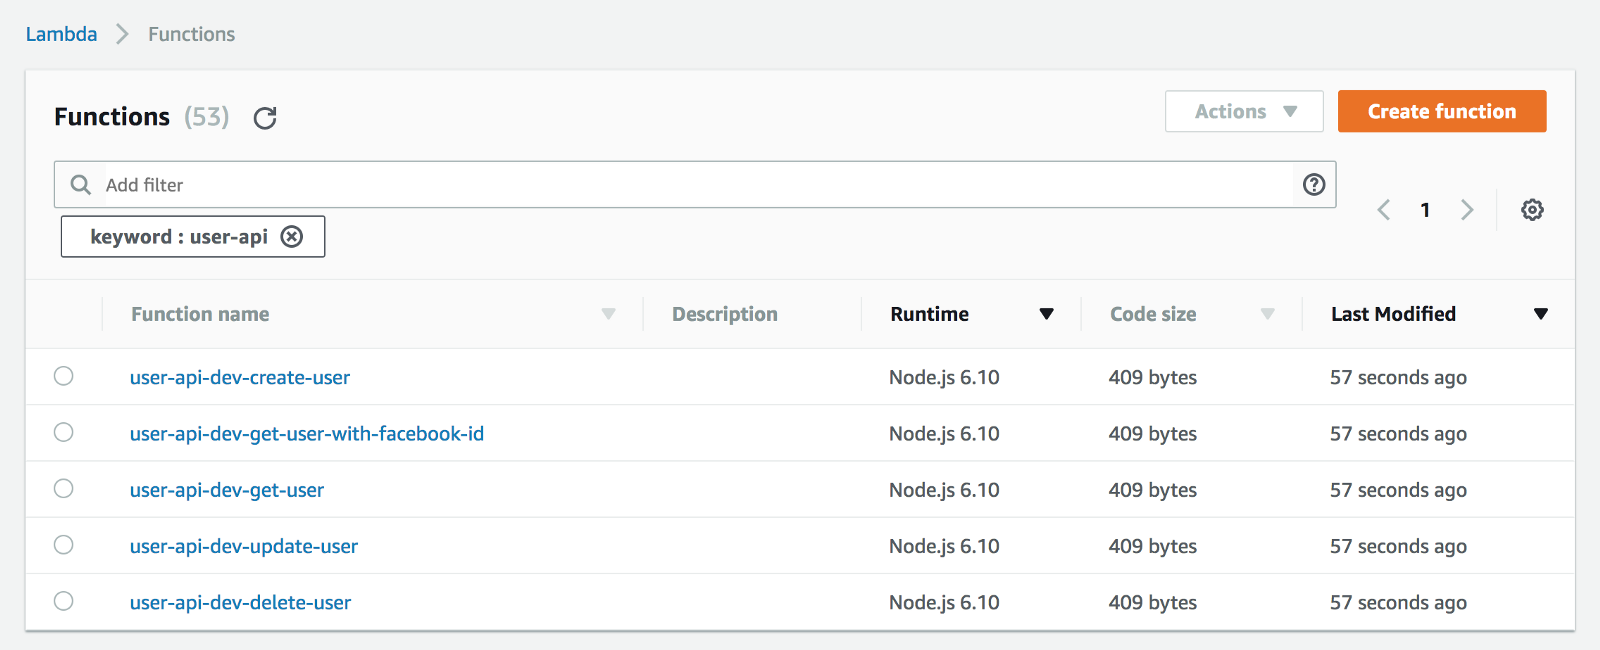
Task: Open the filter help icon
Action: pos(1314,184)
